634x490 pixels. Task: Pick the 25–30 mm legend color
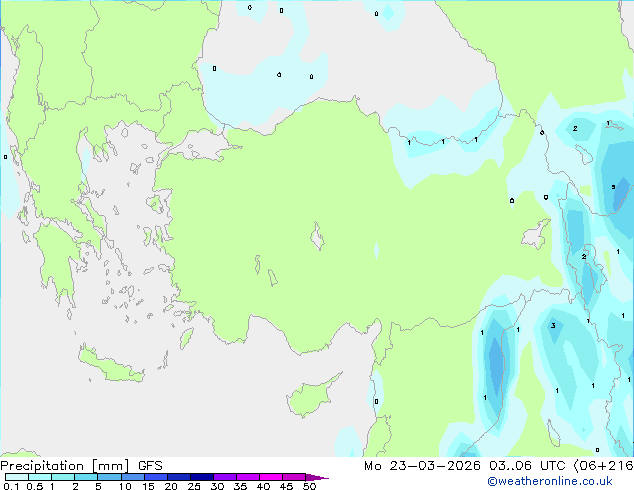[x=201, y=477]
